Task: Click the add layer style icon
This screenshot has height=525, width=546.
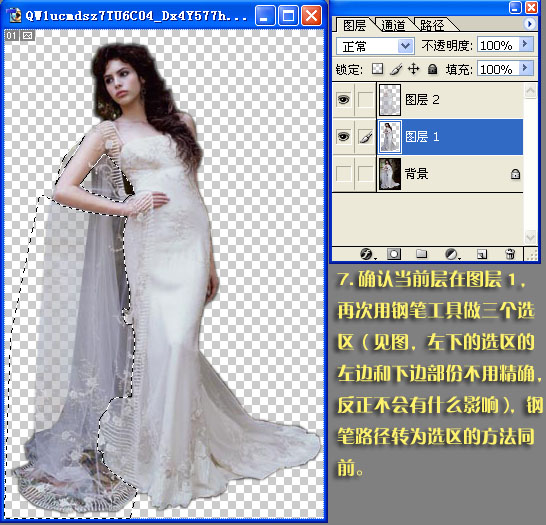Action: [x=367, y=254]
